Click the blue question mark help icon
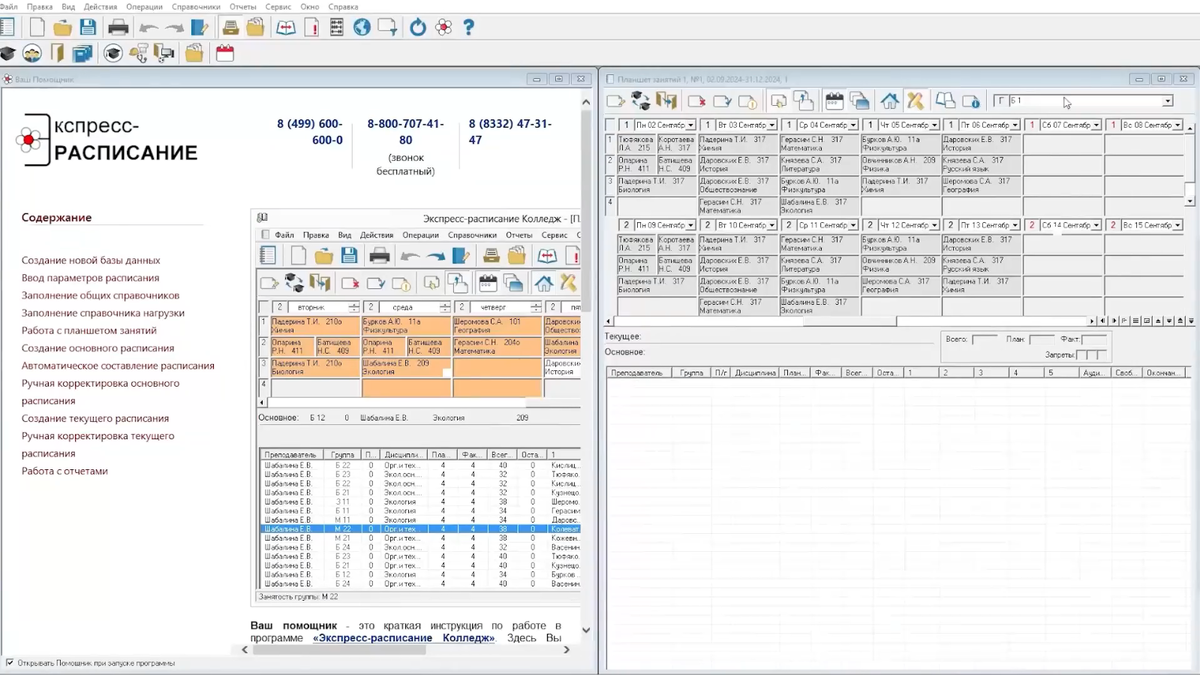Screen dimensions: 1200x675 (x=469, y=28)
